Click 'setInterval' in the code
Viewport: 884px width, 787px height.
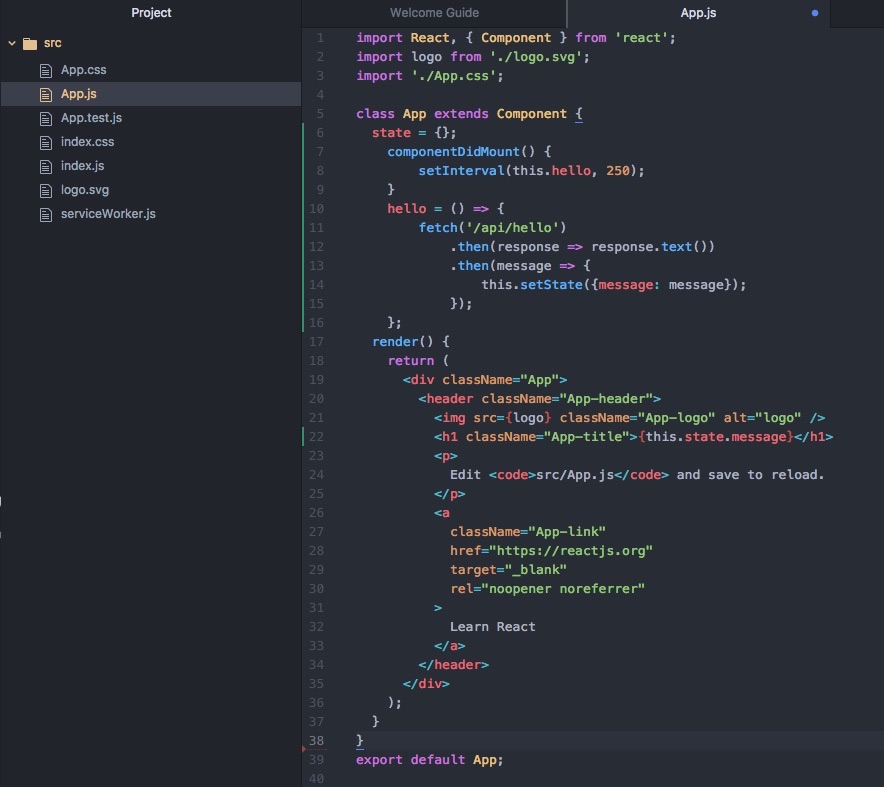coord(461,171)
